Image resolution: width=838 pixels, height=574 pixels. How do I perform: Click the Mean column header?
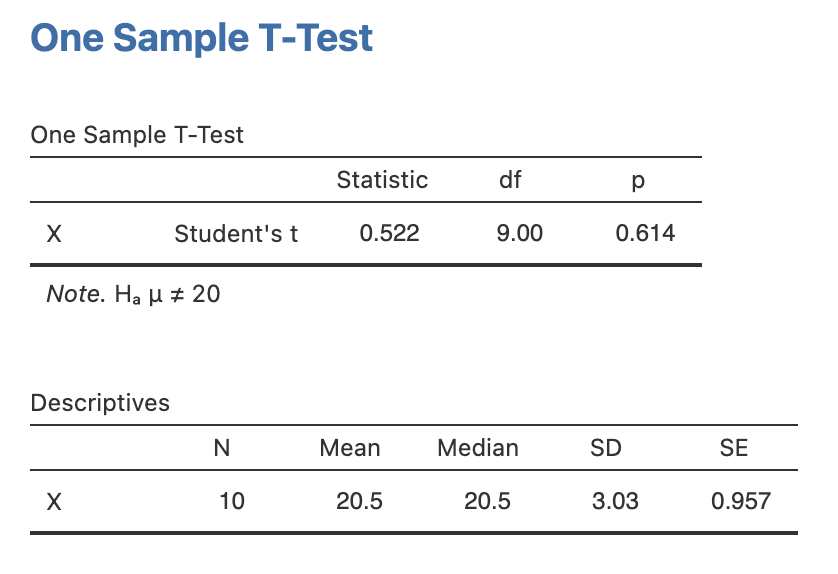[x=350, y=448]
